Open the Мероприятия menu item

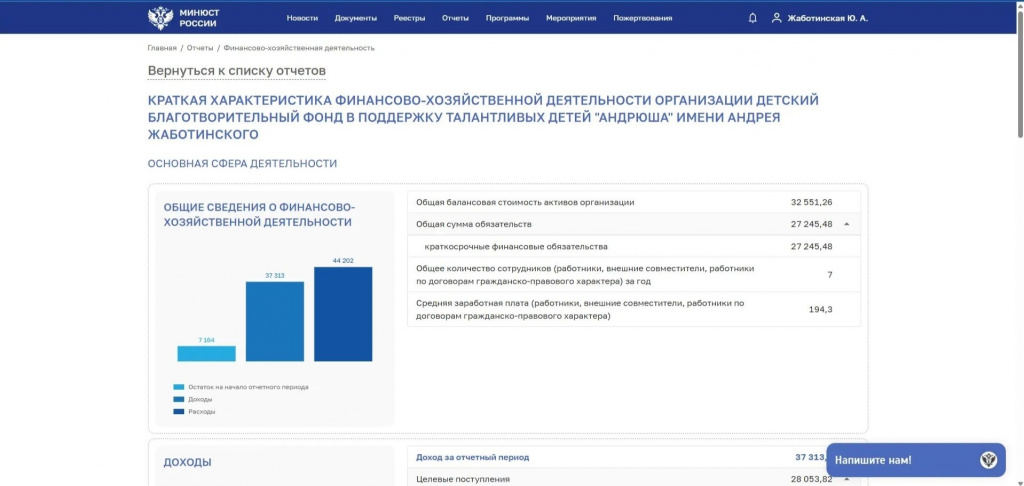[x=571, y=18]
